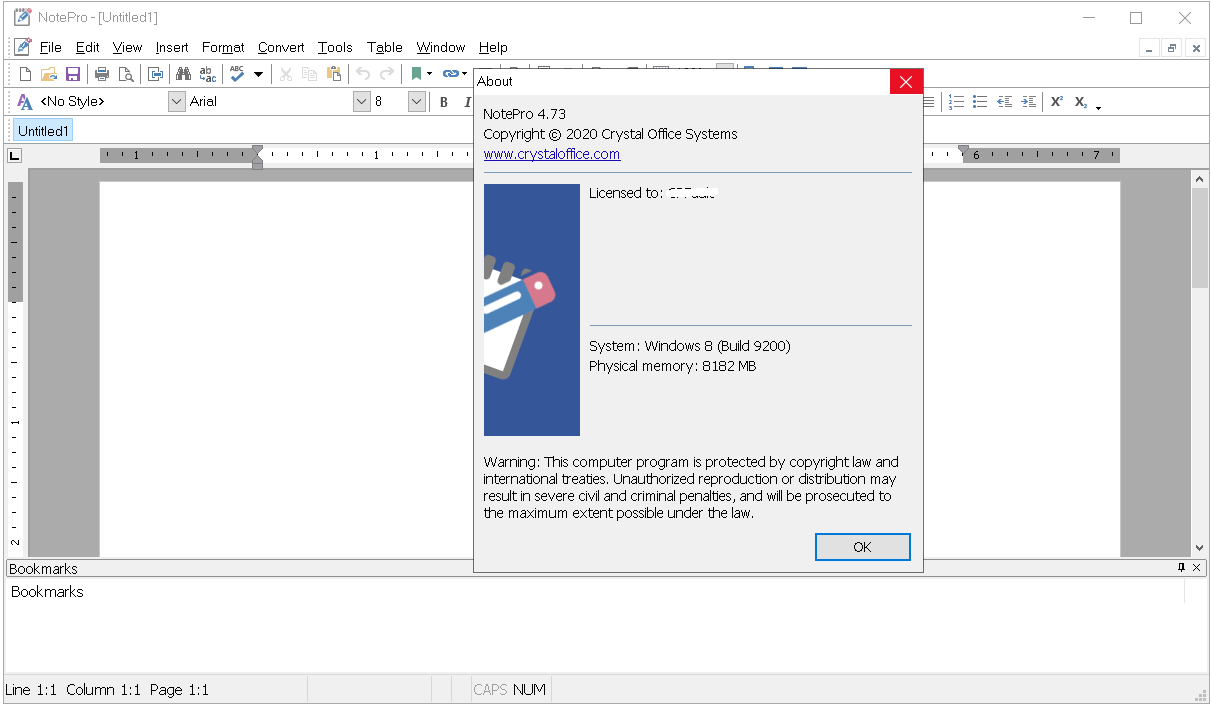Print using the printer icon
The image size is (1211, 706).
click(x=102, y=74)
